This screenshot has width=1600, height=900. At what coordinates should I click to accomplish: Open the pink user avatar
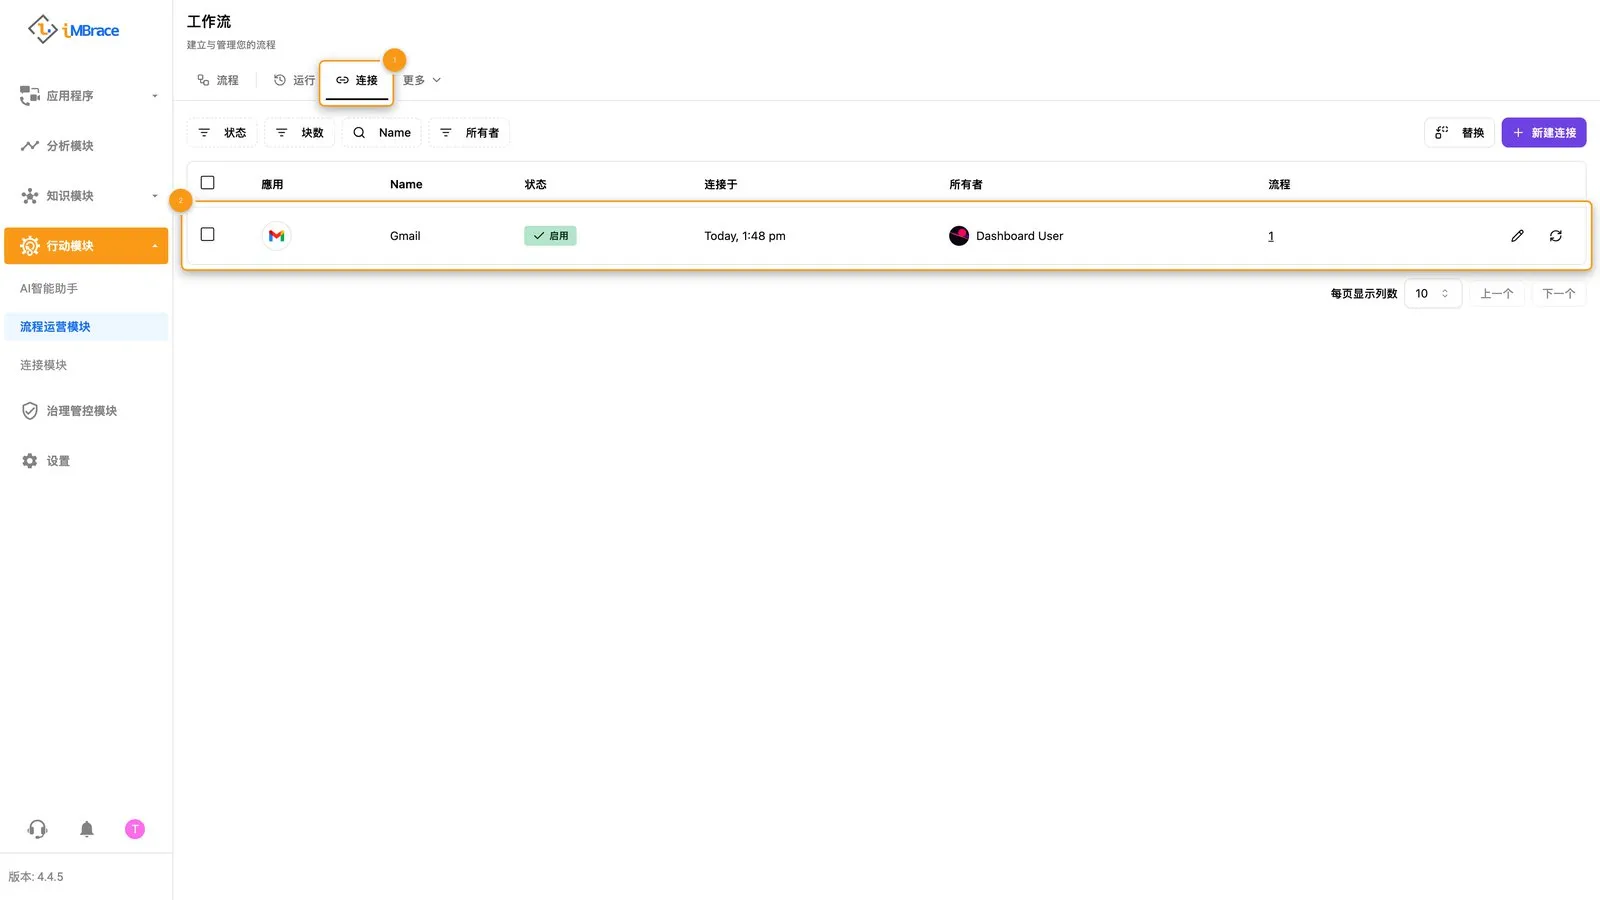[x=135, y=829]
